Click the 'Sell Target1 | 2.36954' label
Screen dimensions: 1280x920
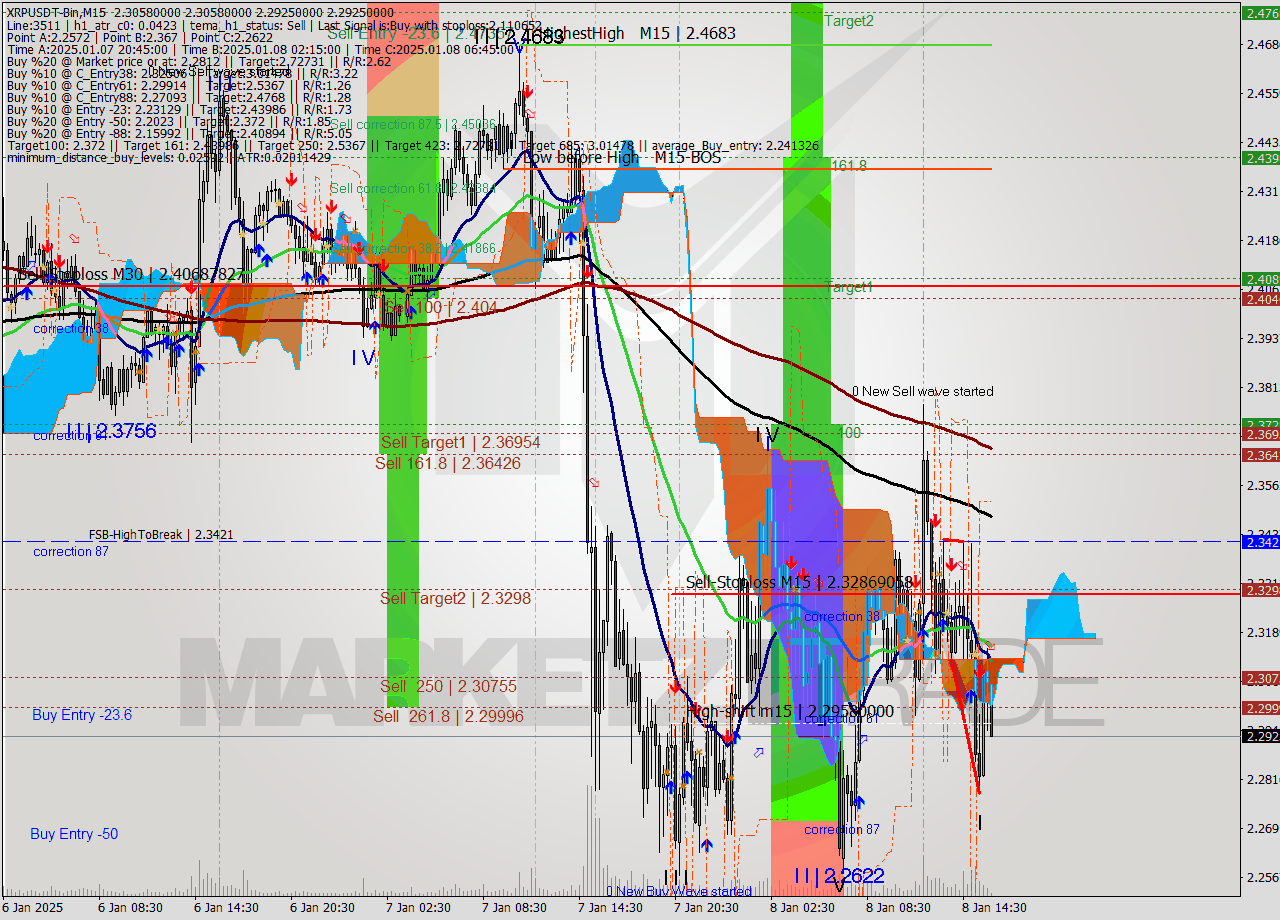pos(460,442)
